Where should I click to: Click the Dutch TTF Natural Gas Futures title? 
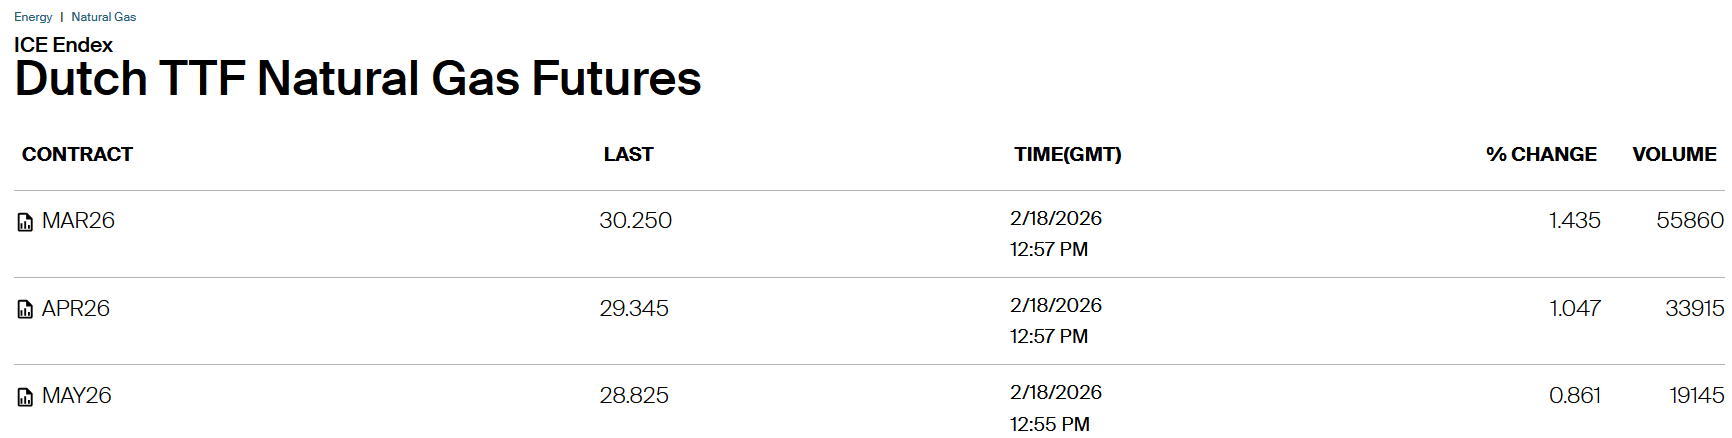click(358, 79)
